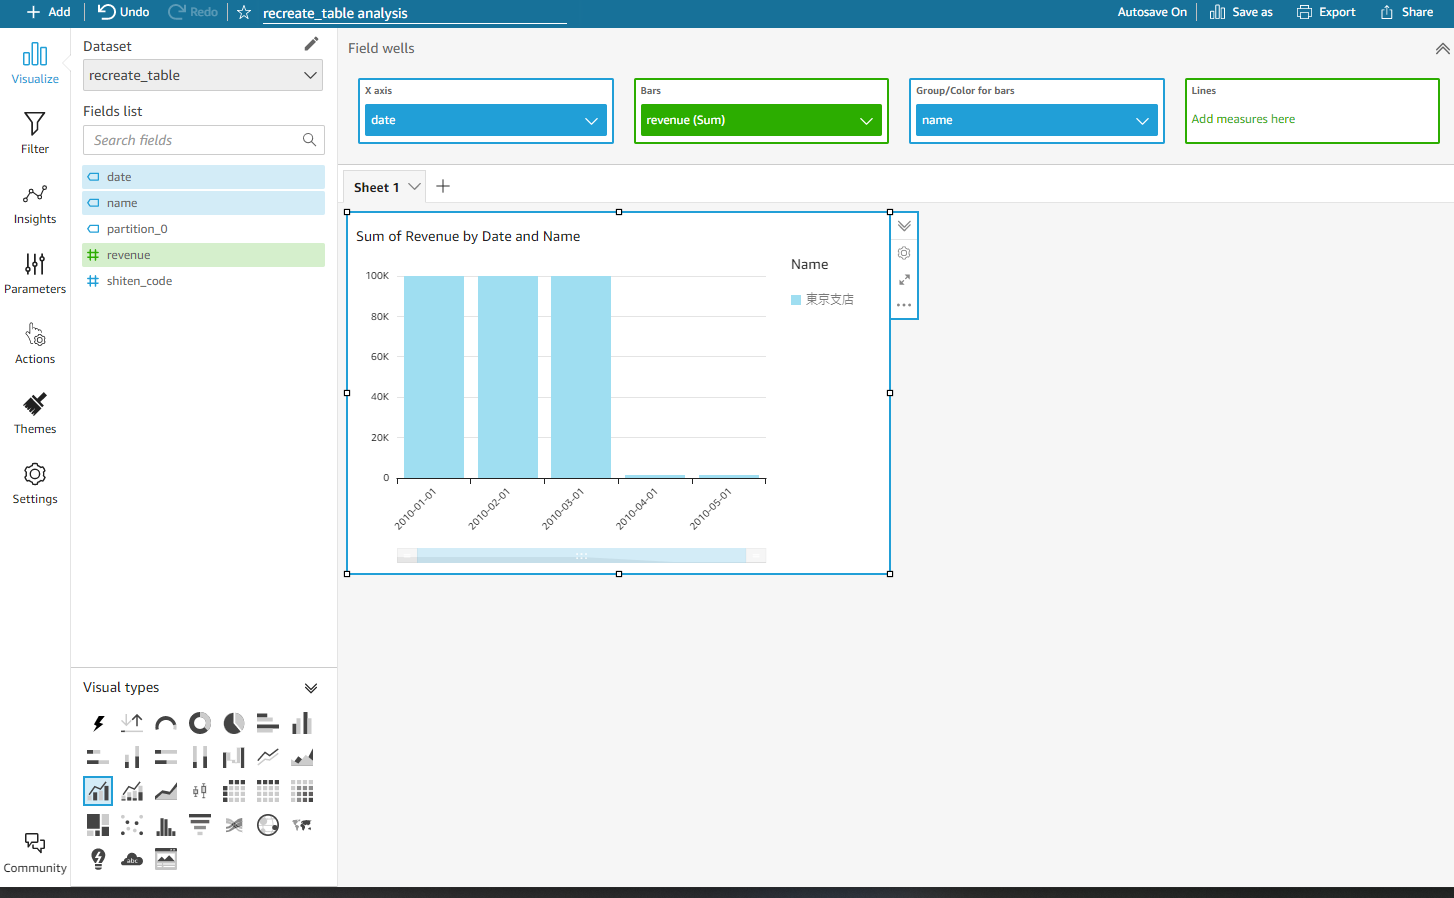This screenshot has width=1454, height=898.
Task: Select the word cloud visual type
Action: tap(132, 859)
